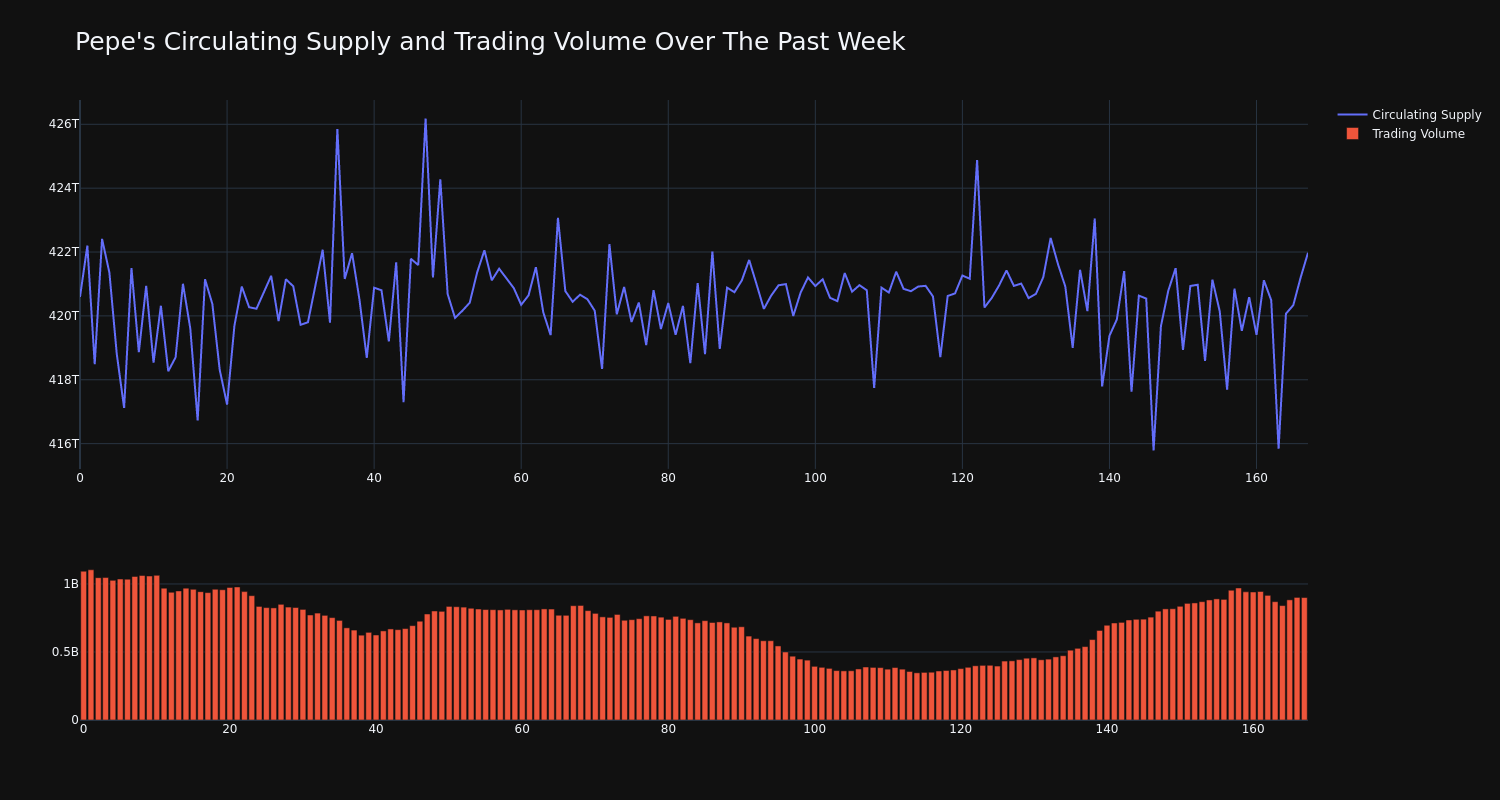The width and height of the screenshot is (1500, 800).
Task: Click the 420T y-axis label
Action: coord(63,316)
